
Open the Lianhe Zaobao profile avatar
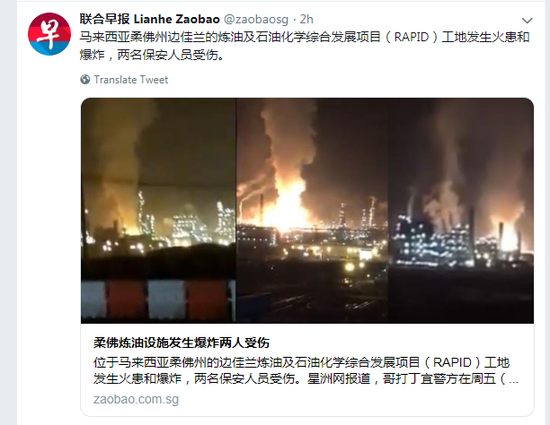point(49,34)
